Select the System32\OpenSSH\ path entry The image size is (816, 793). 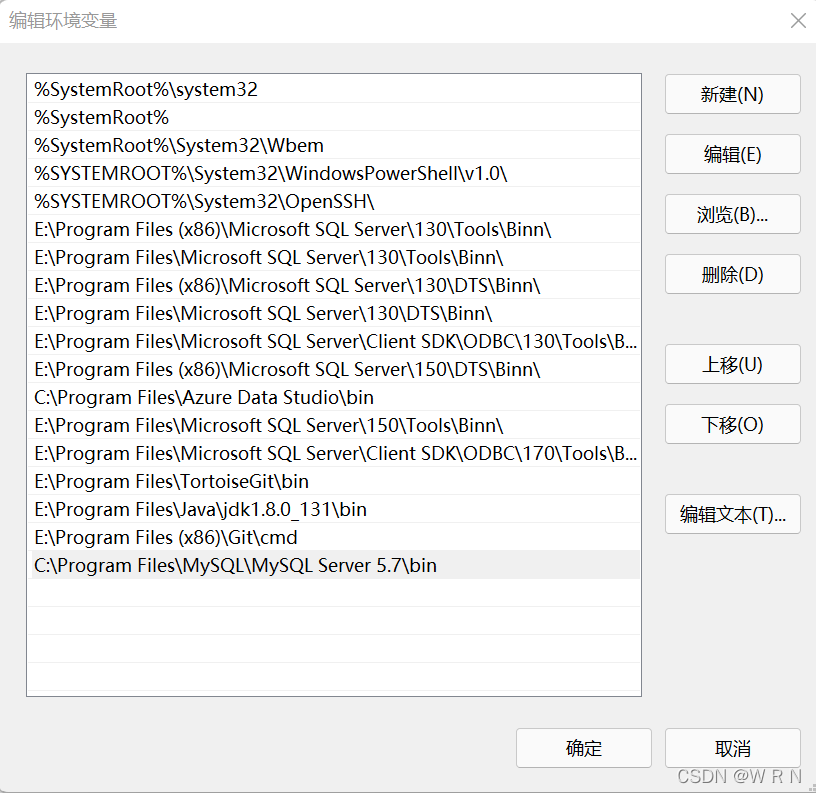(x=334, y=201)
